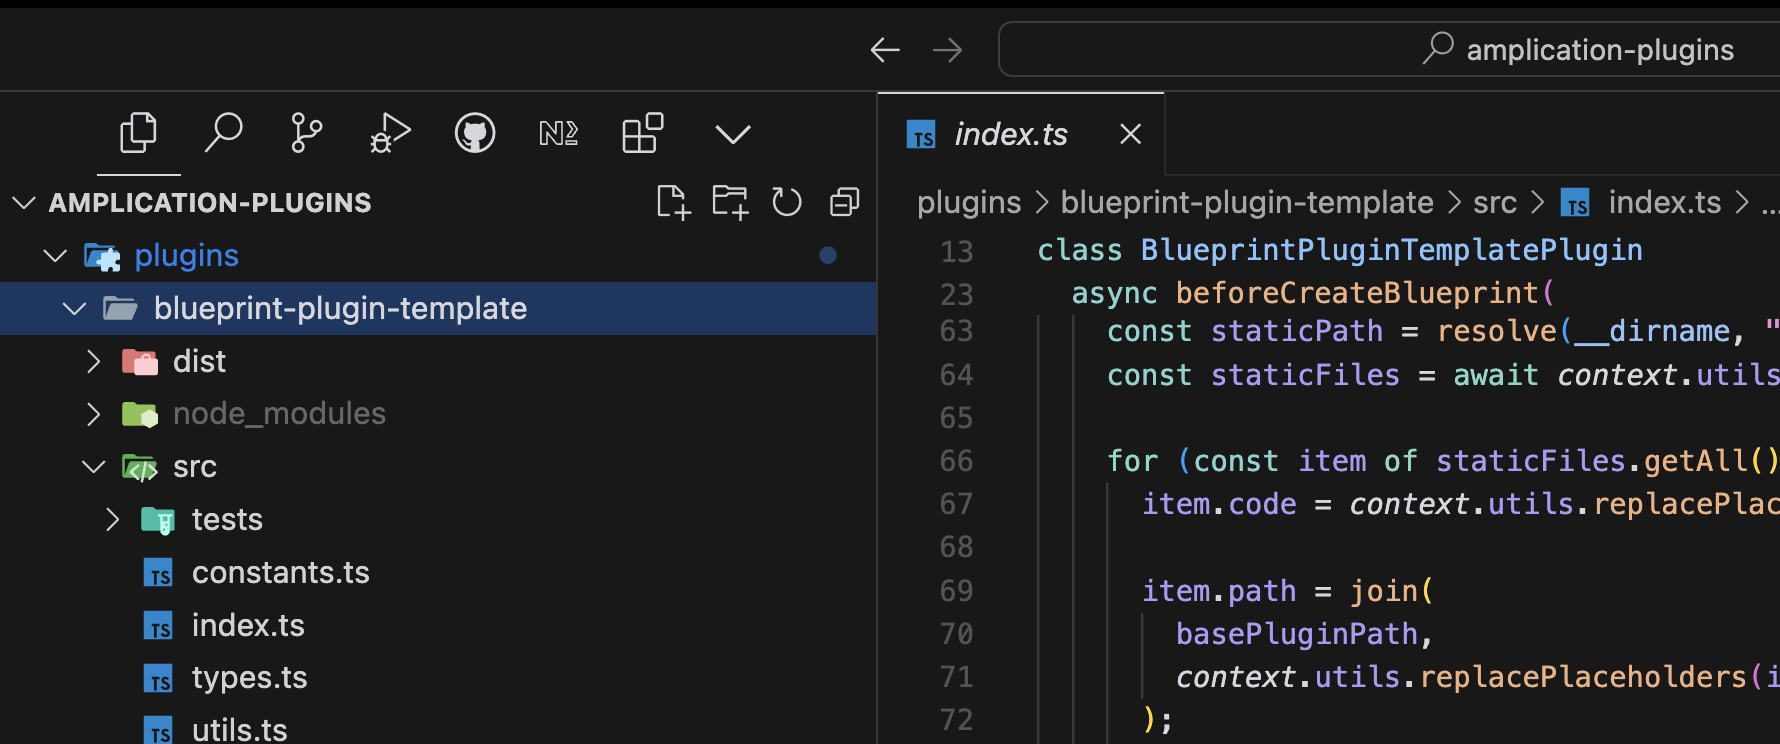Select the dist folder
Viewport: 1780px width, 744px height.
[x=438, y=361]
